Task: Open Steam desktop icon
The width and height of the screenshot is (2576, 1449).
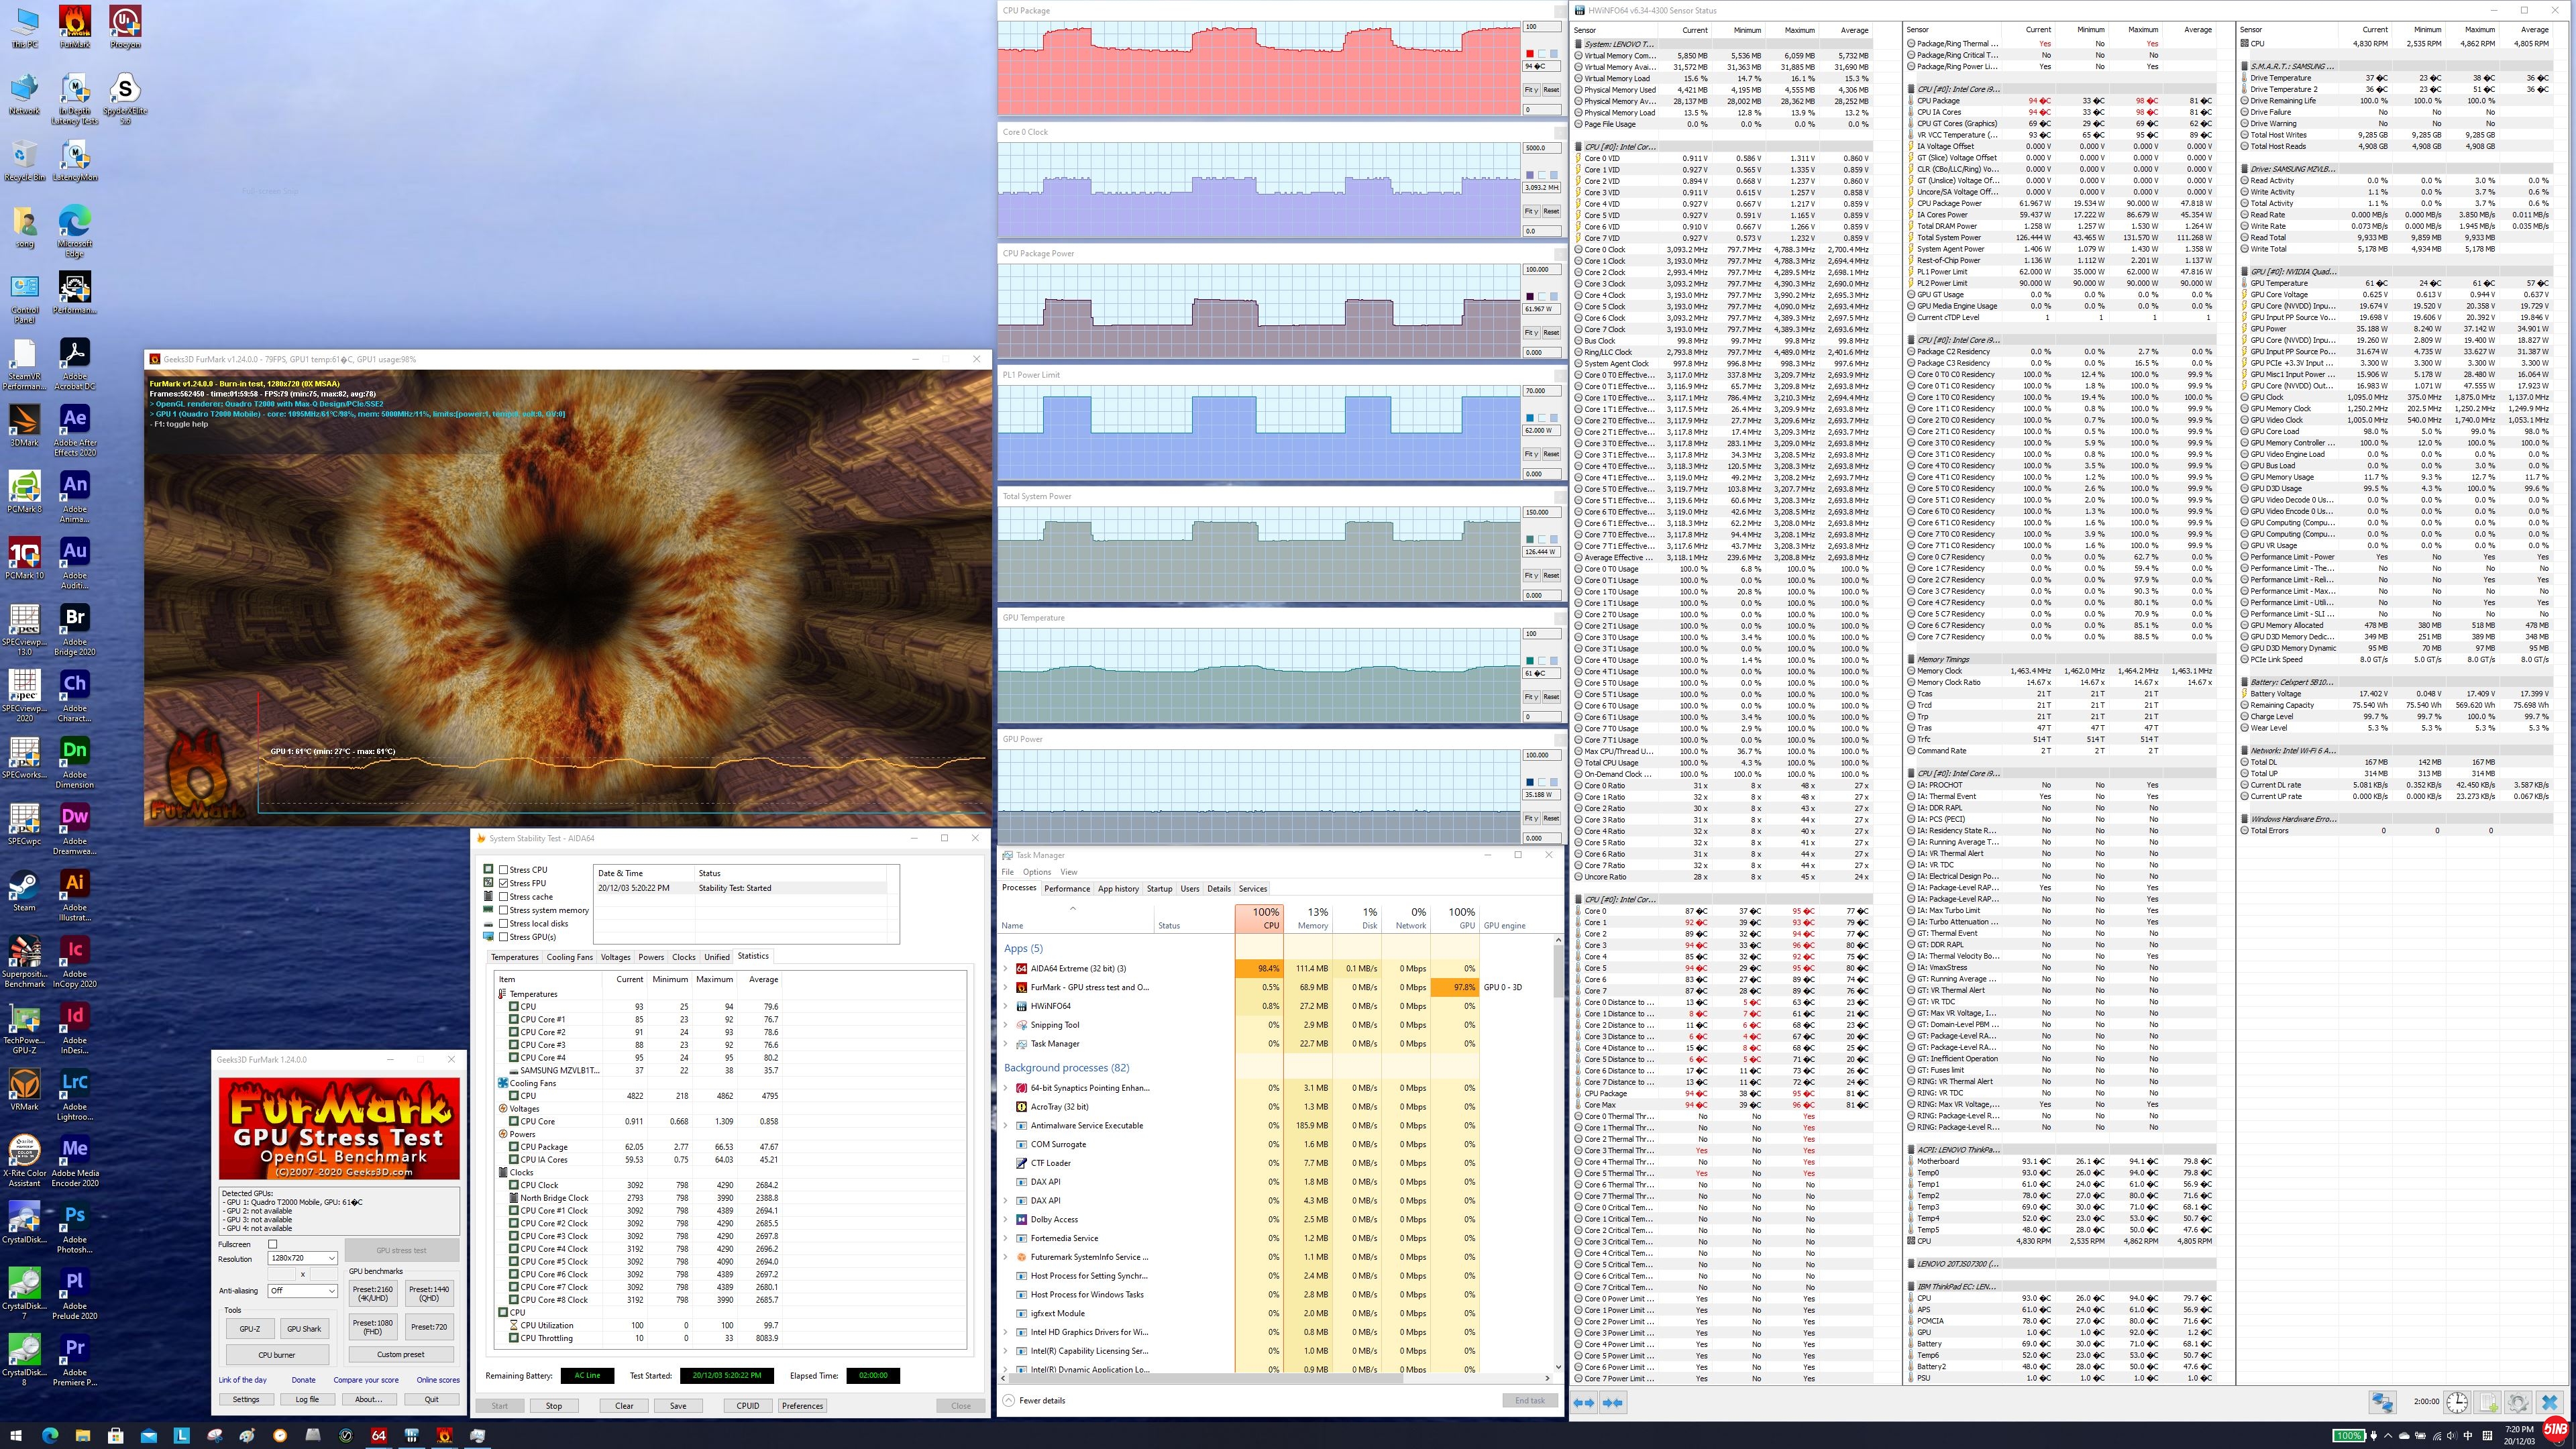Action: pyautogui.click(x=24, y=890)
